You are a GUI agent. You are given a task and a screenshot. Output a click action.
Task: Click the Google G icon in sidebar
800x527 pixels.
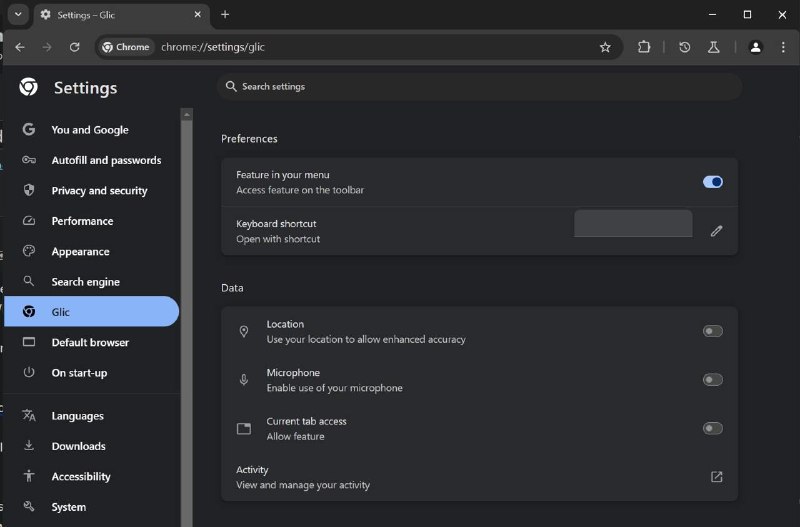(29, 130)
